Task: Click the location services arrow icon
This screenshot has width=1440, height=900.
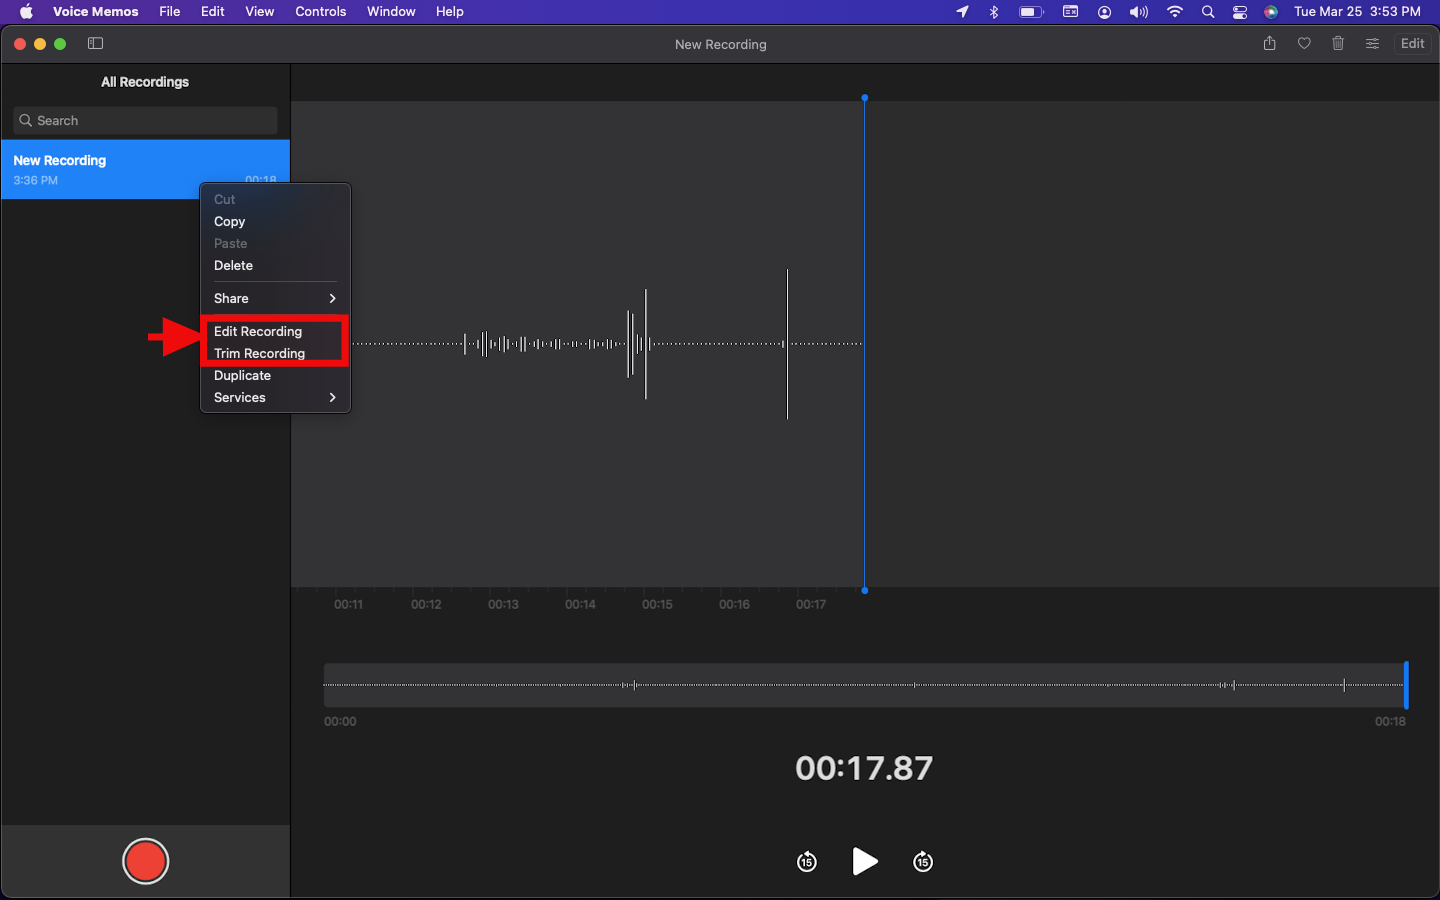Action: [x=962, y=12]
